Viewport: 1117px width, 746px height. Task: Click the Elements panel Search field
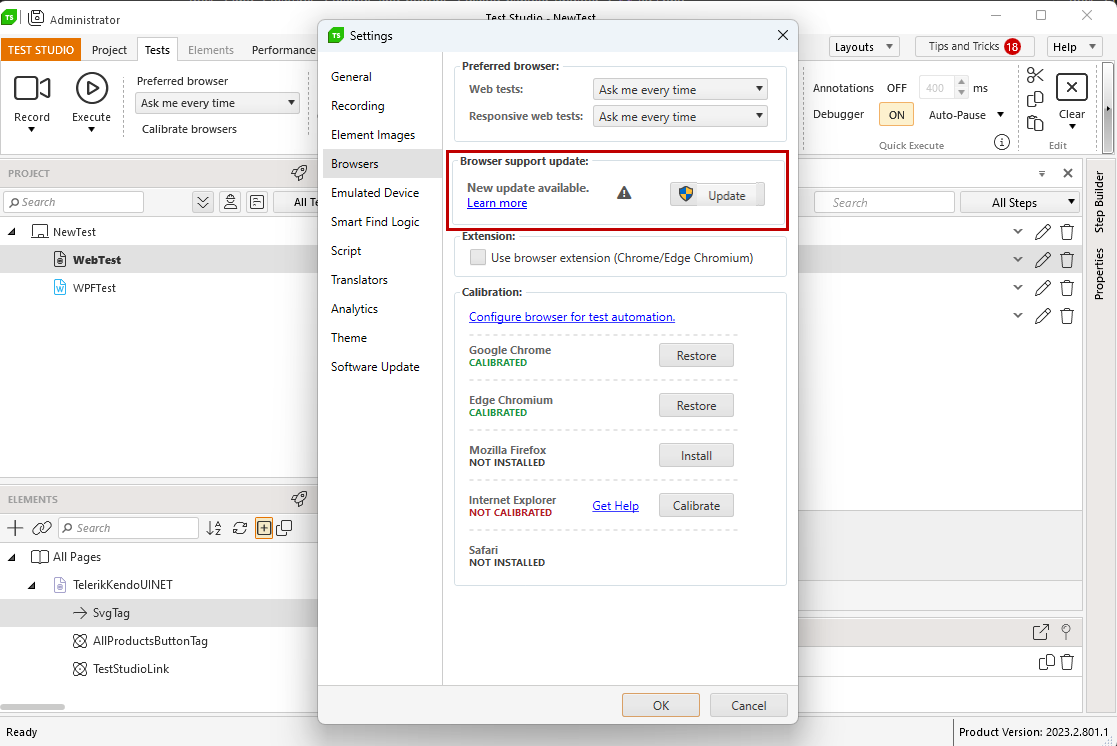tap(128, 528)
